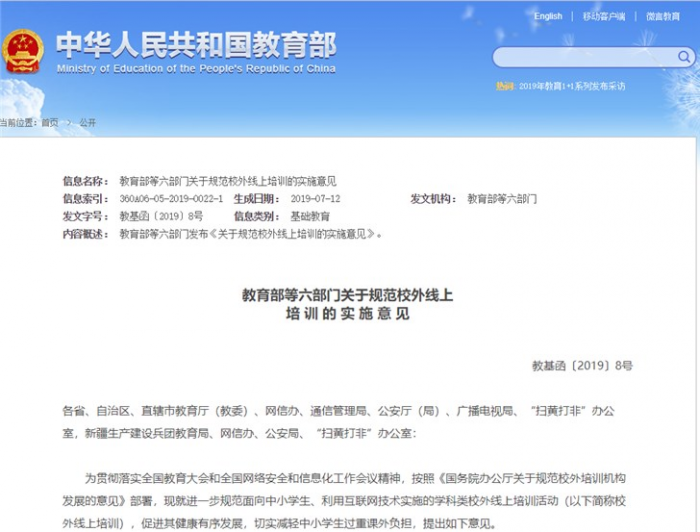Click the document title in 信息名称 row
700x532 pixels.
228,181
